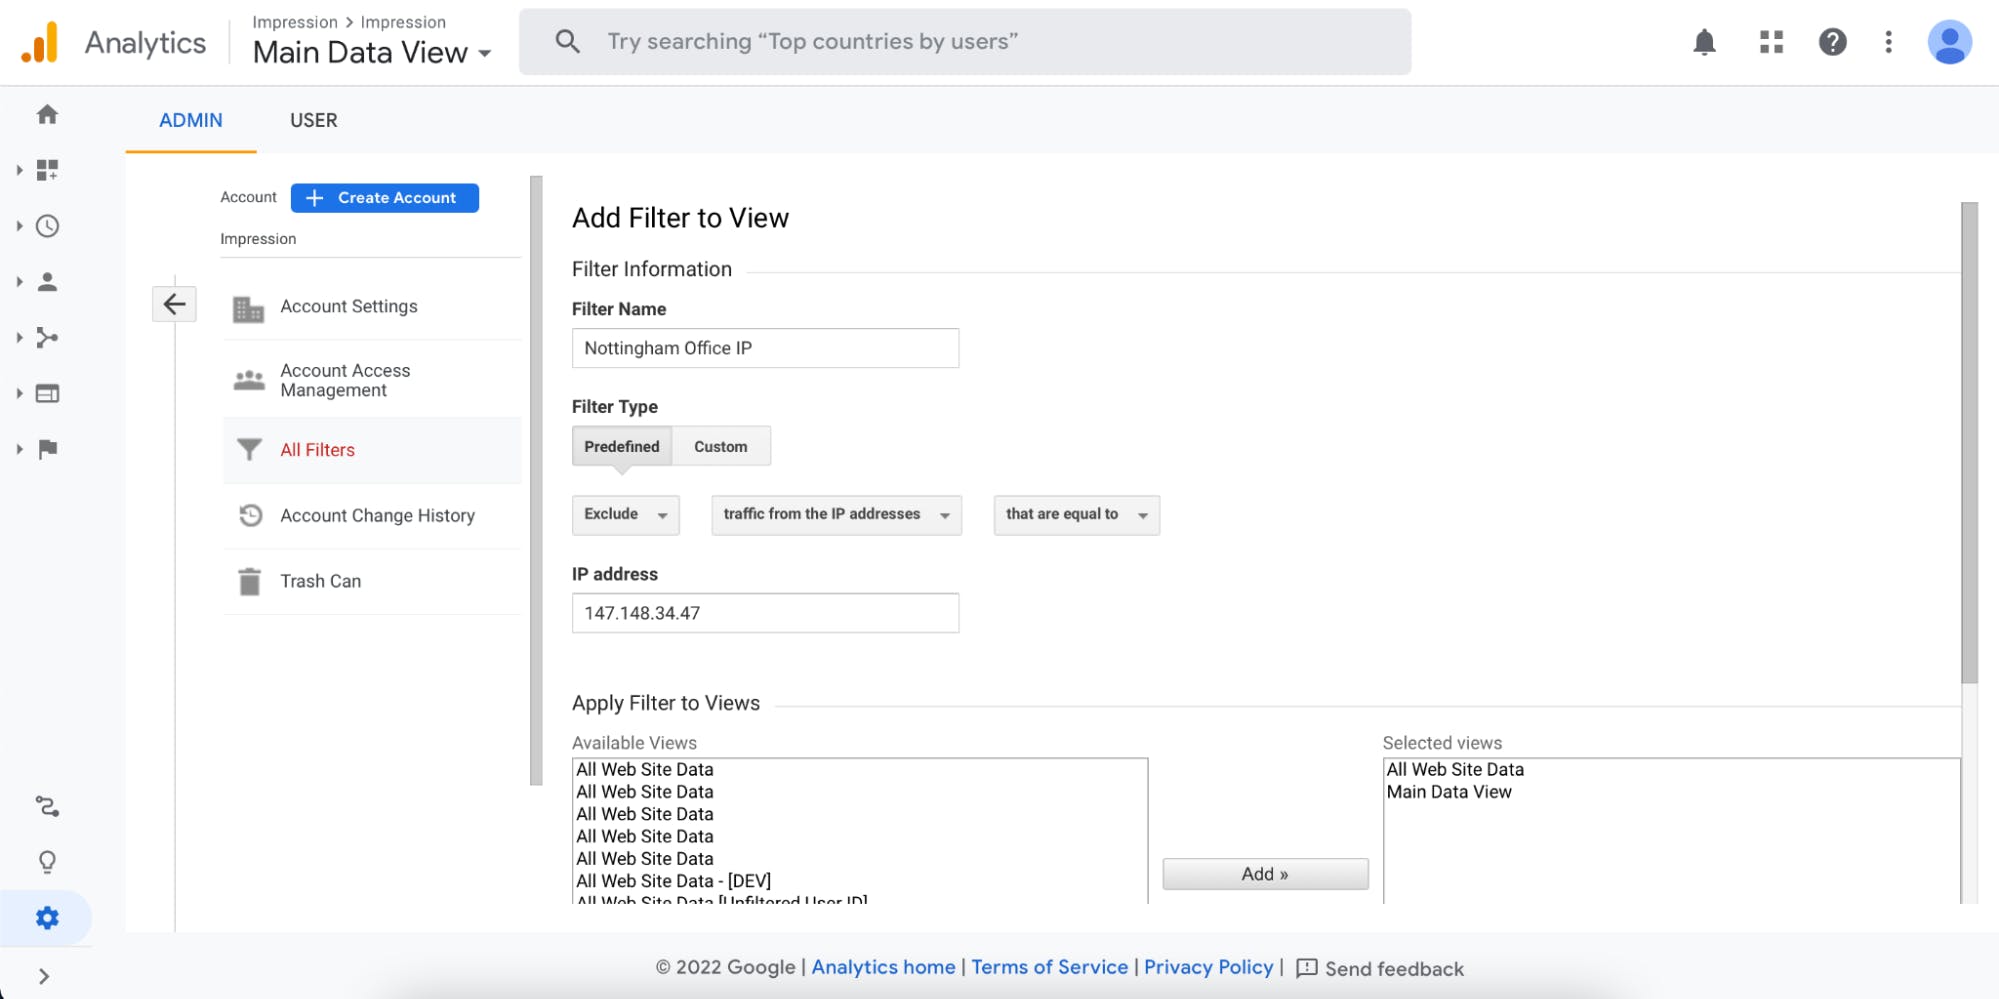The image size is (1999, 999).
Task: Click the Create Account button
Action: pos(385,198)
